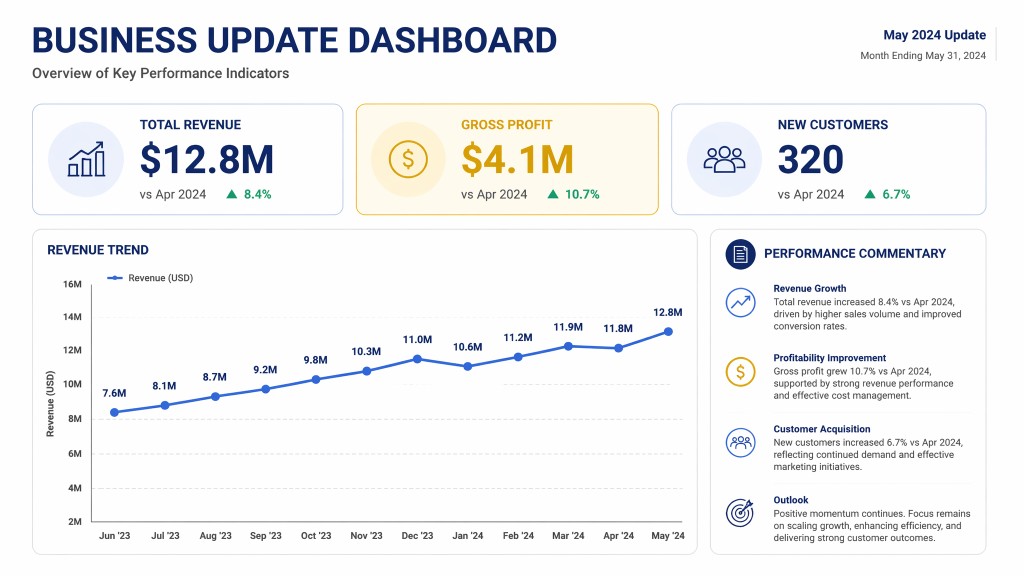Image resolution: width=1024 pixels, height=576 pixels.
Task: Click the BUSINESS UPDATE DASHBOARD title
Action: point(295,40)
